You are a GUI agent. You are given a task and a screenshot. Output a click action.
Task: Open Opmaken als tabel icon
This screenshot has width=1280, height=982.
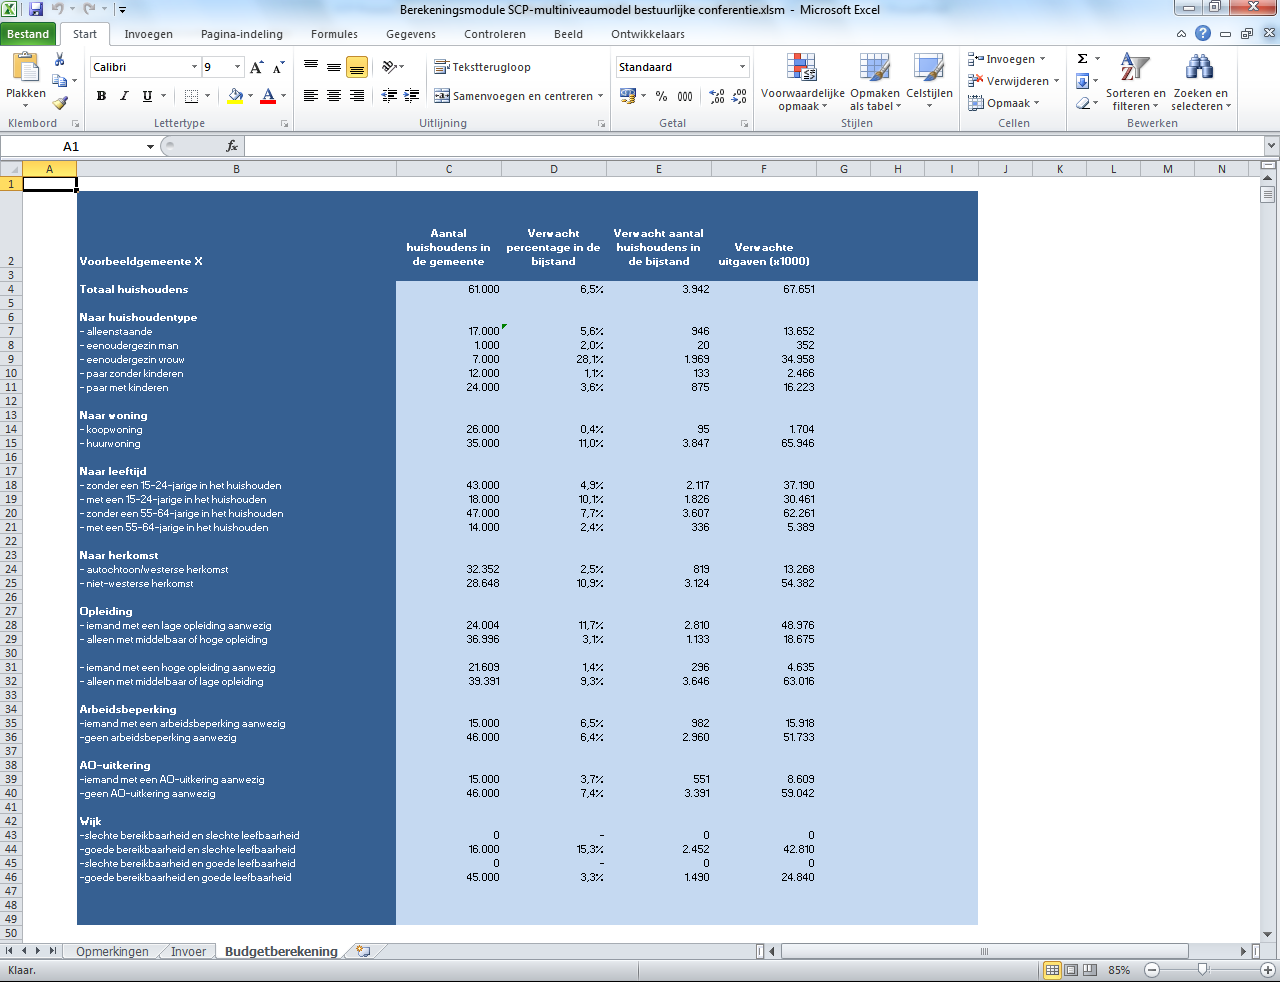[874, 67]
